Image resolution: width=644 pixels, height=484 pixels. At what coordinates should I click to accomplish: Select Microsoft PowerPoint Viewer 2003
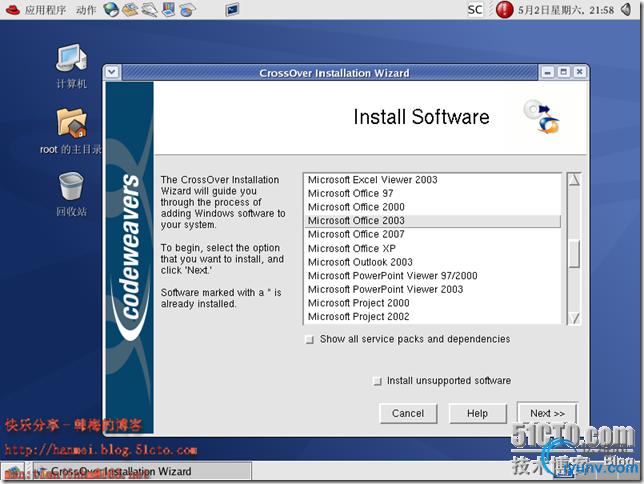click(x=432, y=289)
